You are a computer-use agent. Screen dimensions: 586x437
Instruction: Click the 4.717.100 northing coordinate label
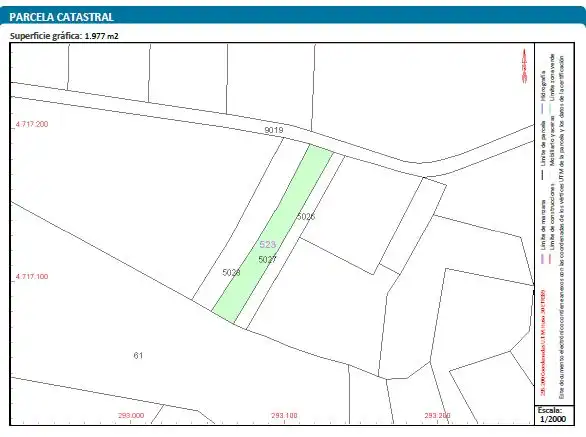32,277
